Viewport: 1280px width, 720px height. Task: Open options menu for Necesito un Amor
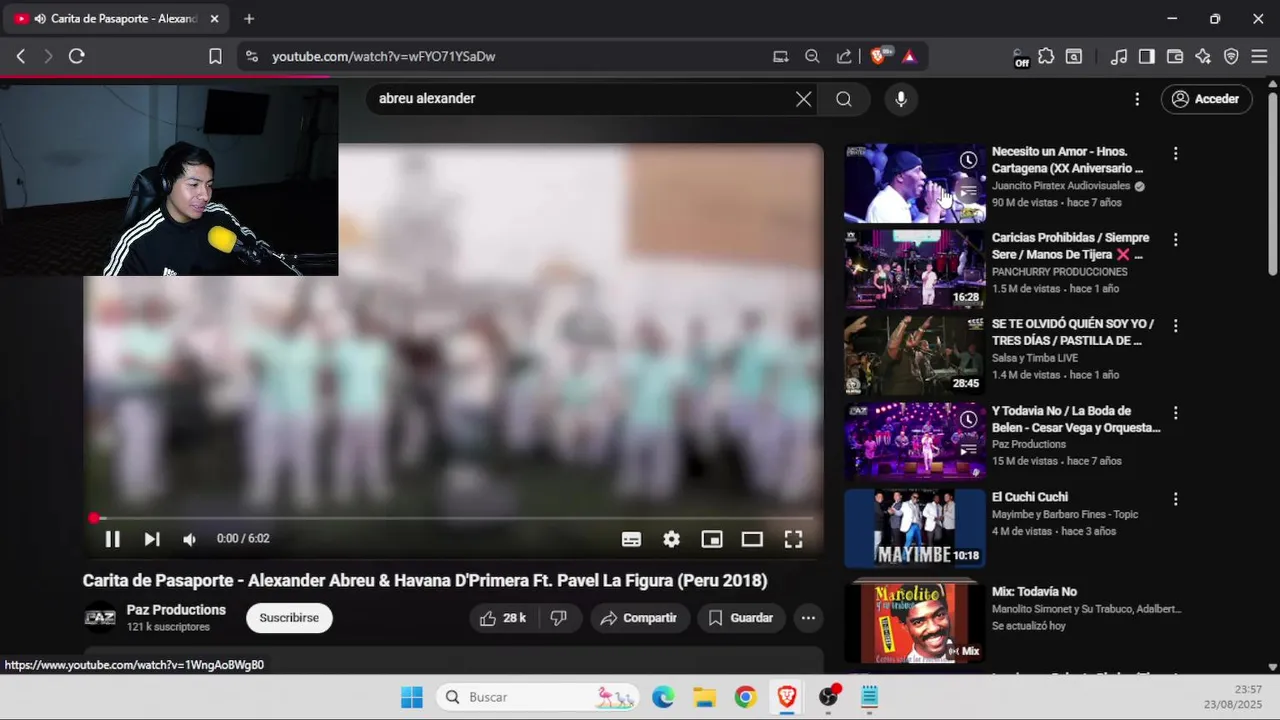pos(1176,154)
